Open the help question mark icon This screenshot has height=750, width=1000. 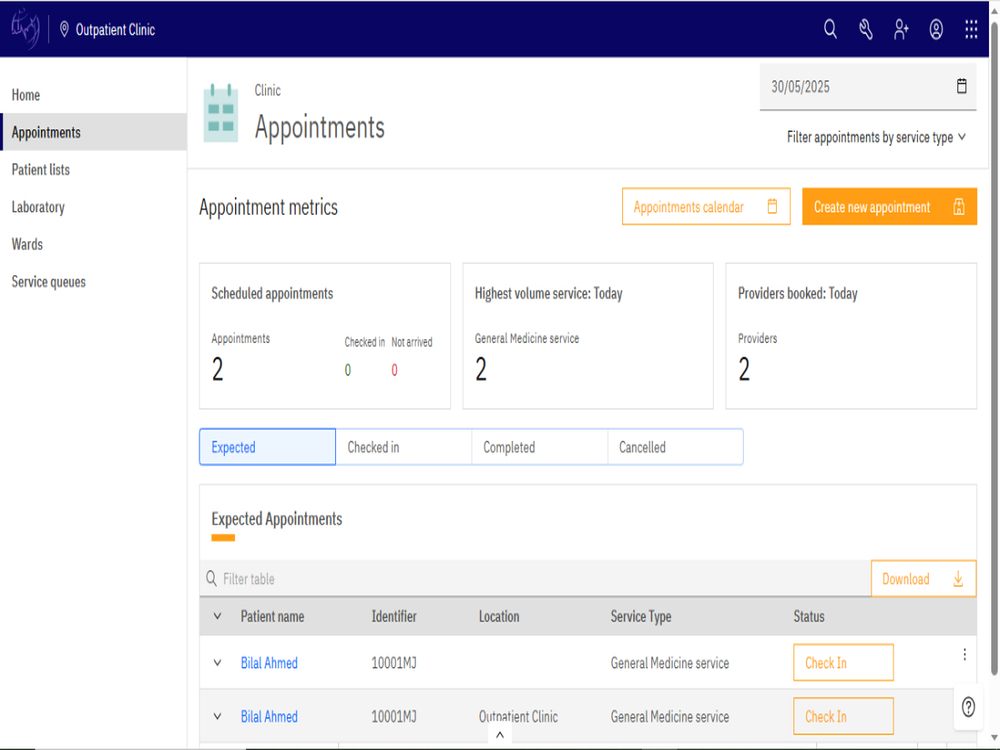coord(968,707)
